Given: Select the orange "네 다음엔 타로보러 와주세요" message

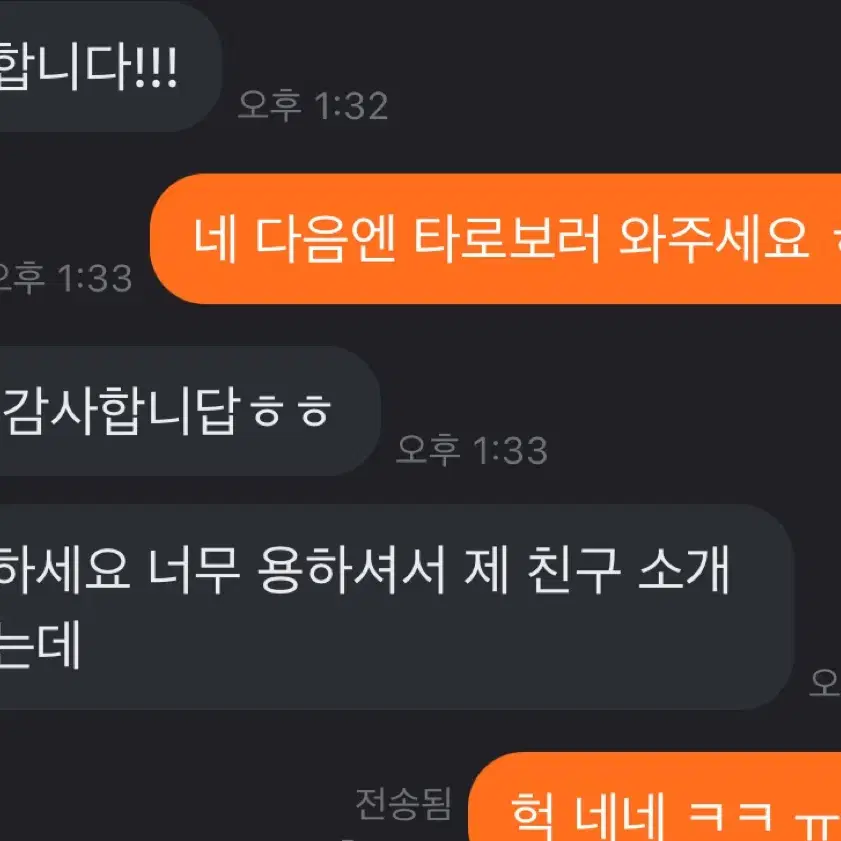Looking at the screenshot, I should click(x=495, y=239).
